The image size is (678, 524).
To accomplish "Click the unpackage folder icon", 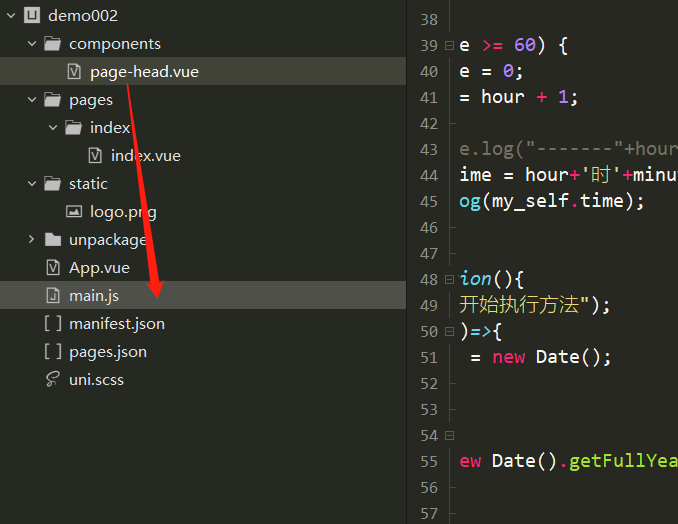I will point(53,240).
